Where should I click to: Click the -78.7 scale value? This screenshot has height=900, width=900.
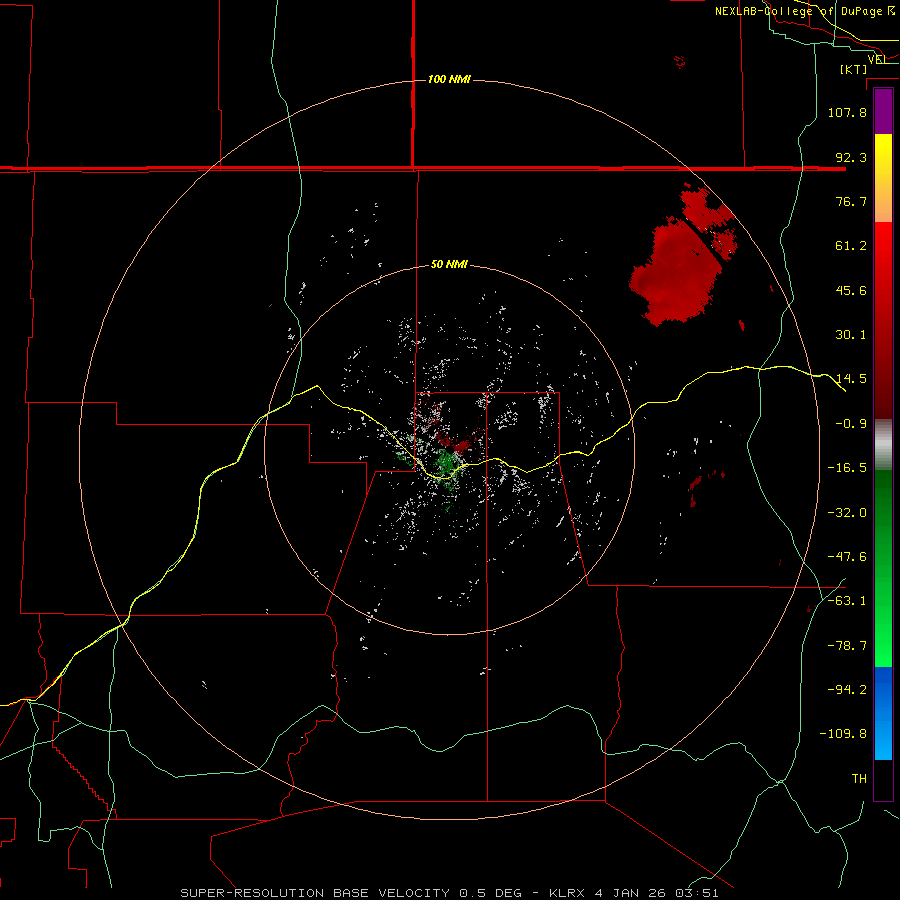(847, 646)
